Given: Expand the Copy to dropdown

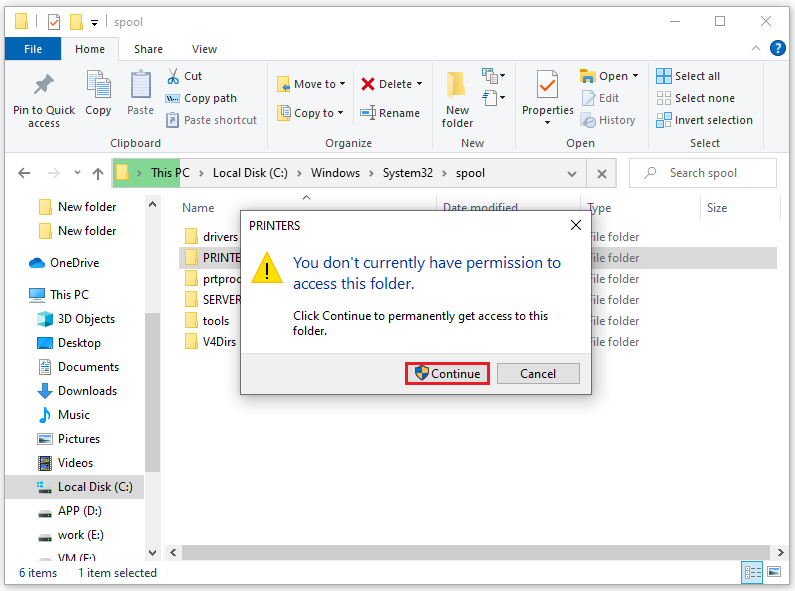Looking at the screenshot, I should [x=340, y=113].
